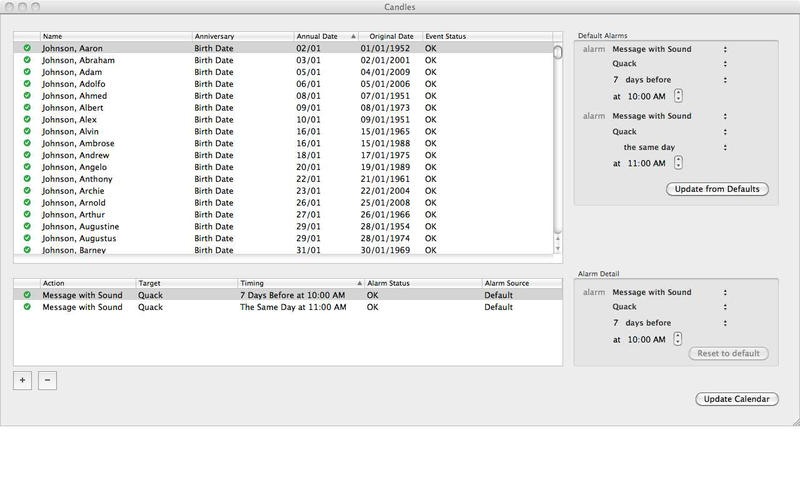Adjust Alarm Detail time stepper
Viewport: 800px width, 500px height.
point(679,340)
